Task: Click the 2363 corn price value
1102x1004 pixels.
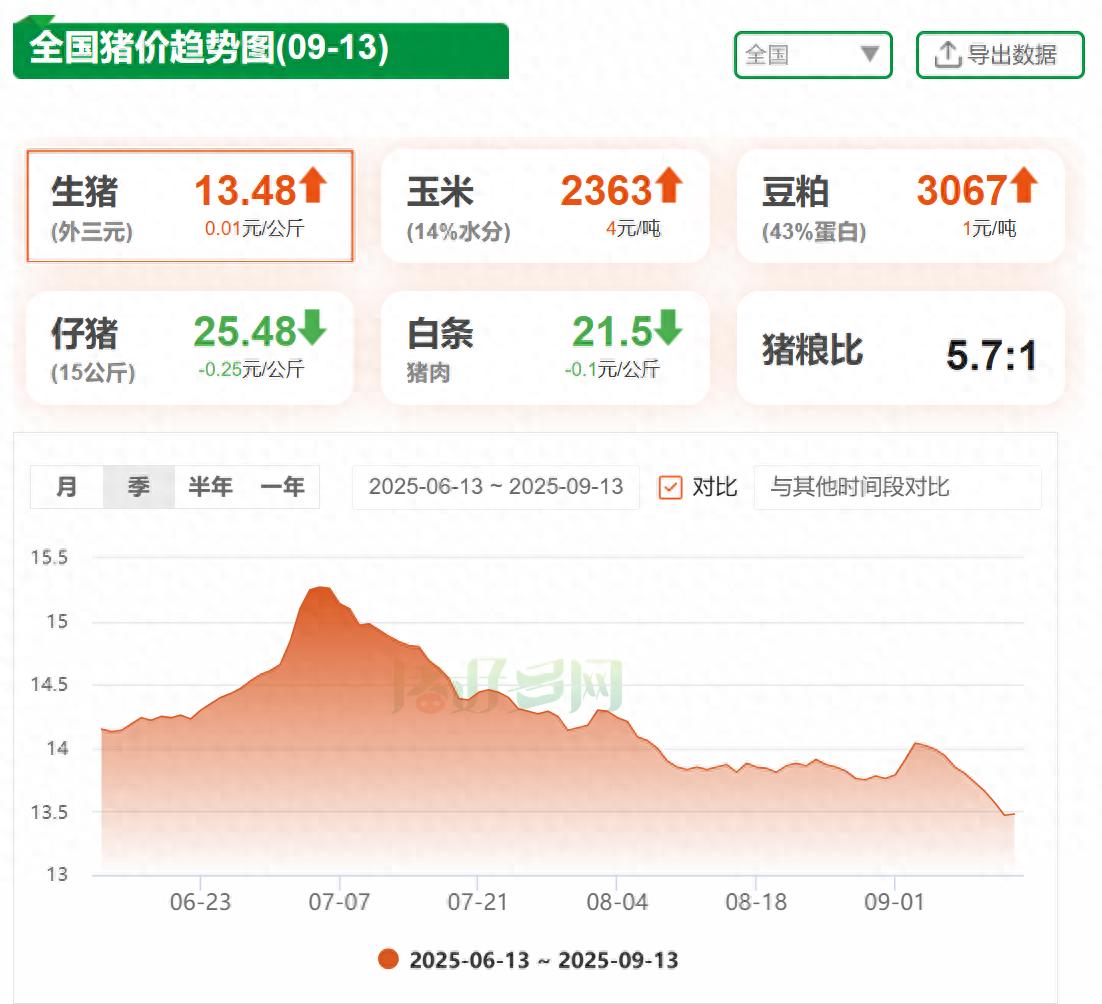Action: coord(607,190)
